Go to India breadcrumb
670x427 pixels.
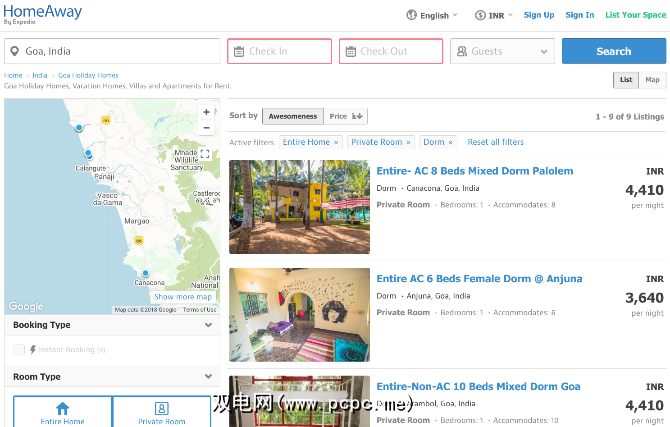[40, 75]
